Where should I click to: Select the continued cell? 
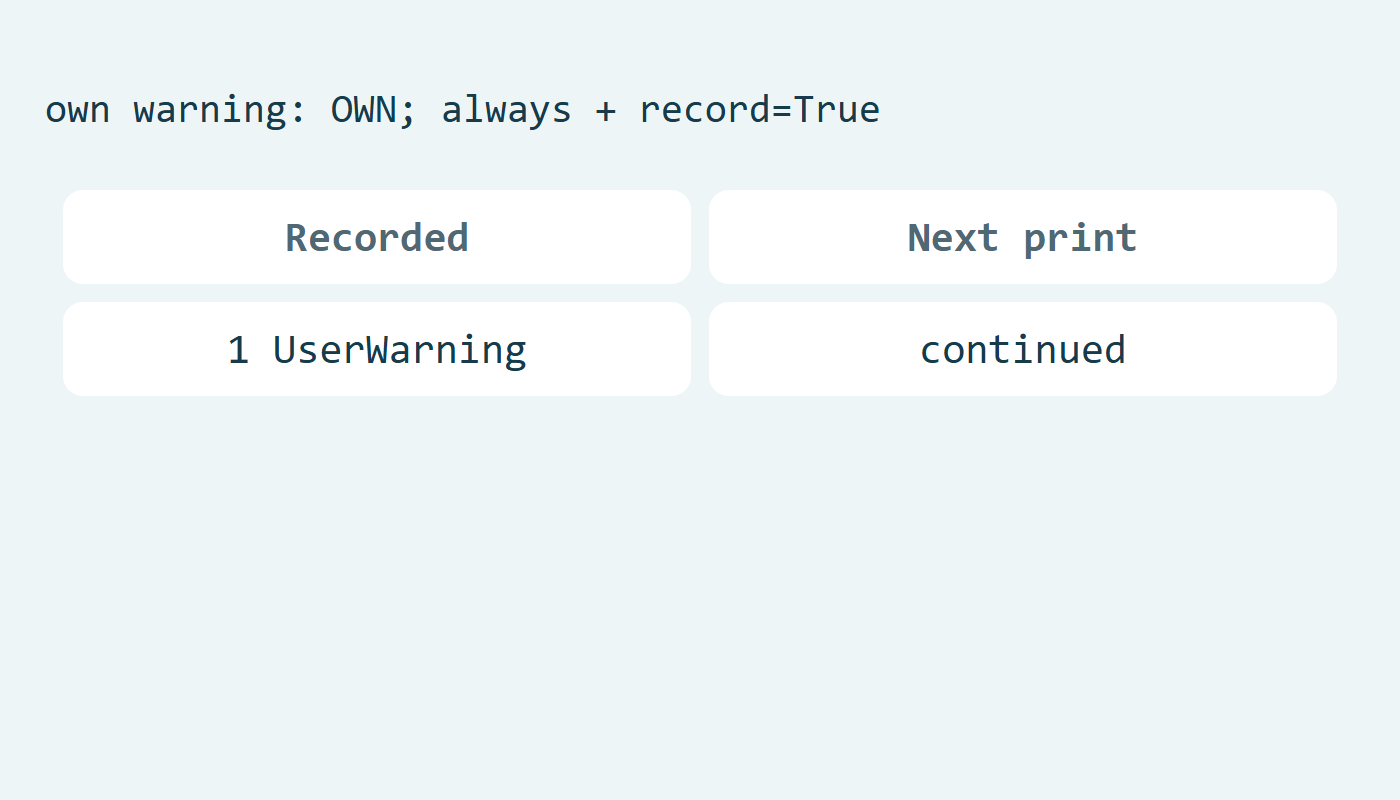pos(1023,349)
